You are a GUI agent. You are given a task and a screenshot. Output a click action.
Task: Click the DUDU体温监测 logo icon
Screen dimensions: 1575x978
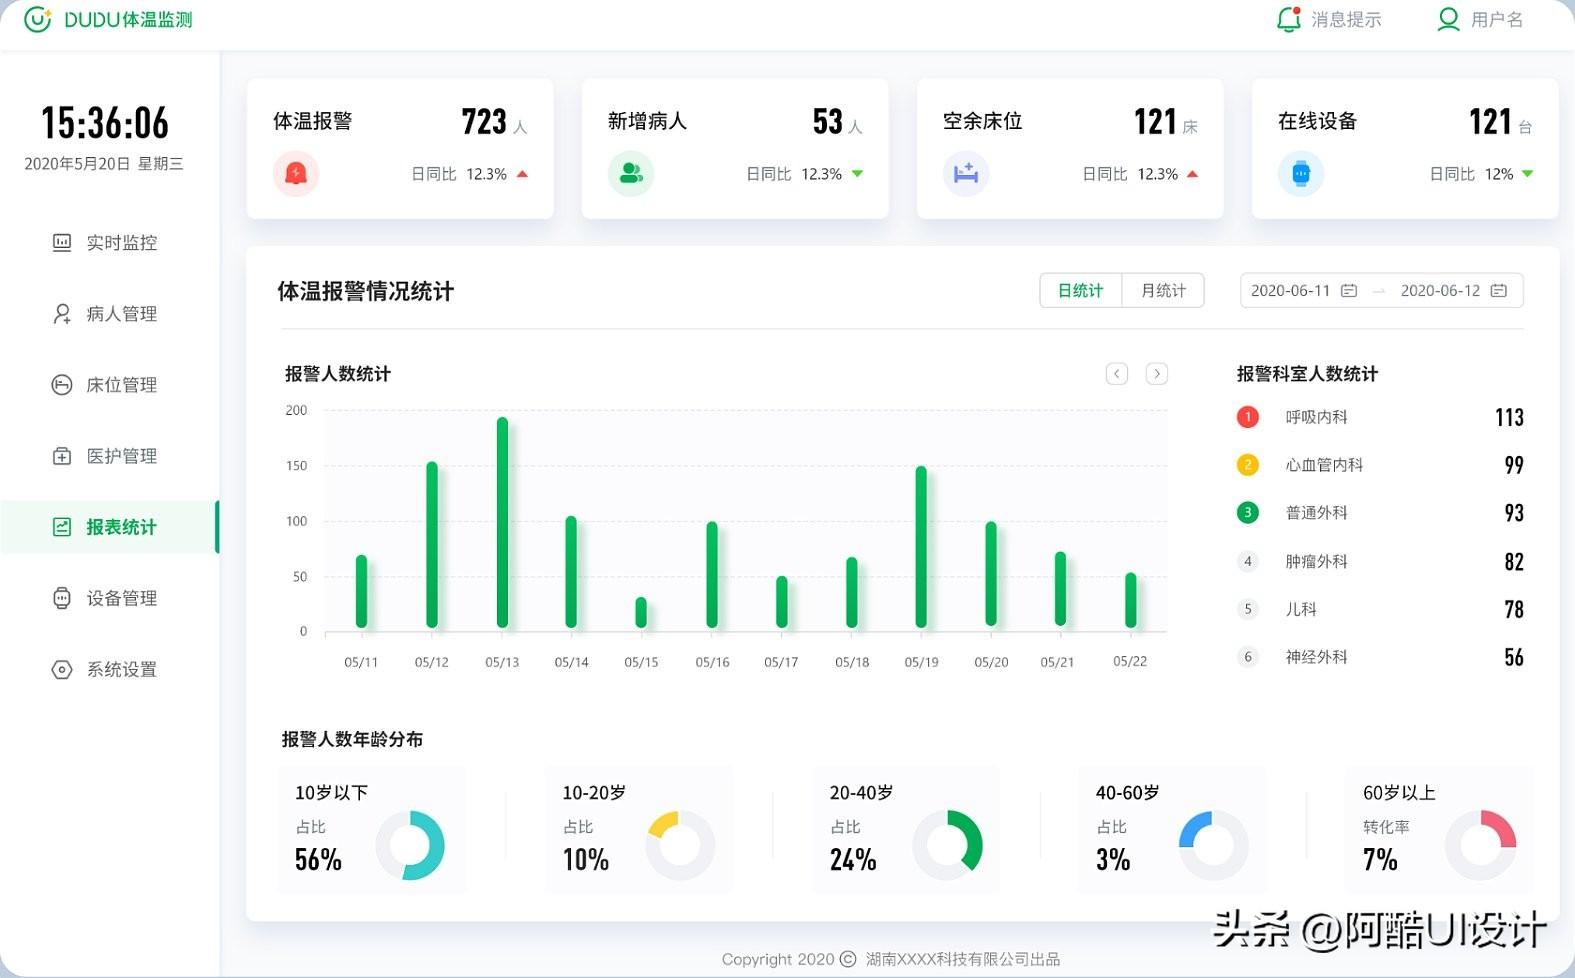[x=37, y=20]
